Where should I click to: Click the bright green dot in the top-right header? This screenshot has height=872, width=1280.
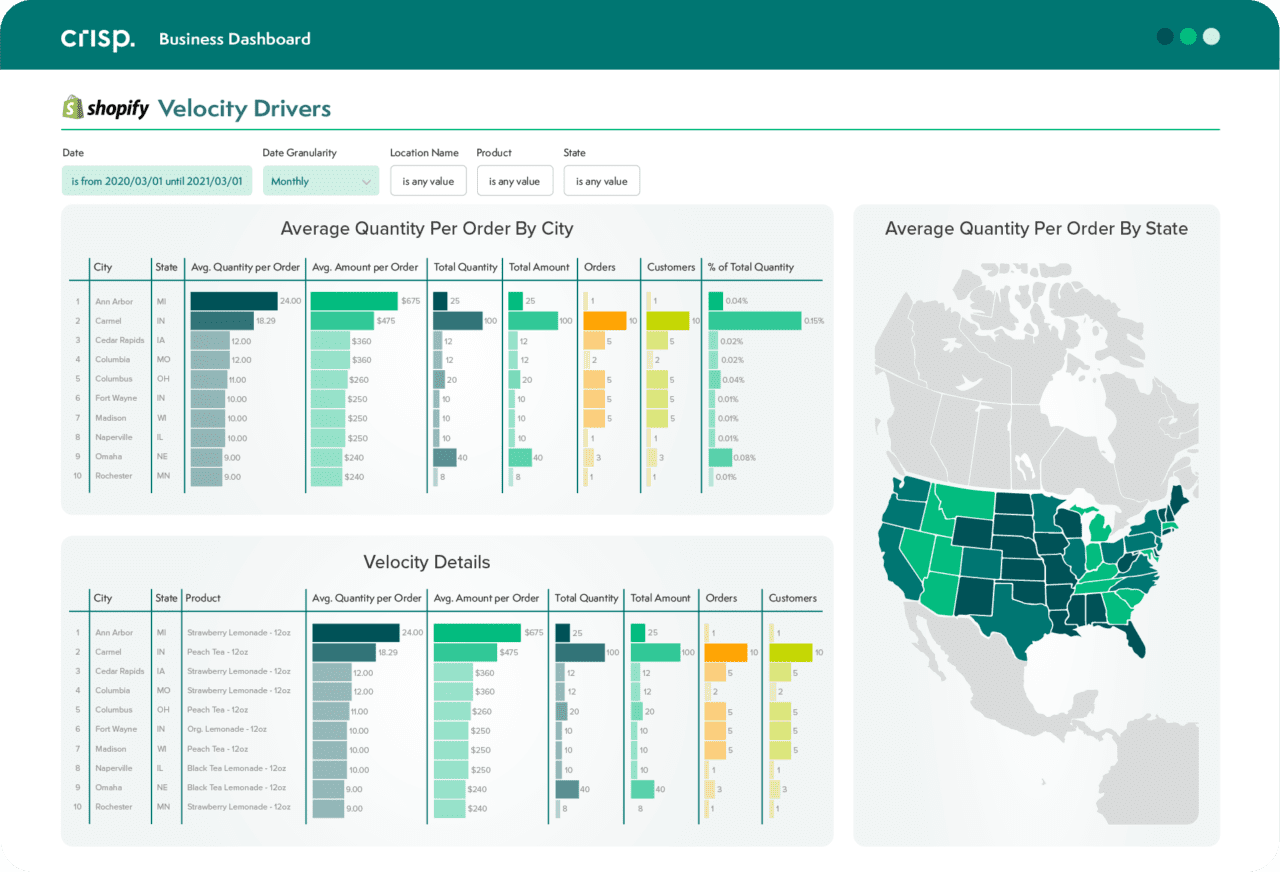point(1188,35)
